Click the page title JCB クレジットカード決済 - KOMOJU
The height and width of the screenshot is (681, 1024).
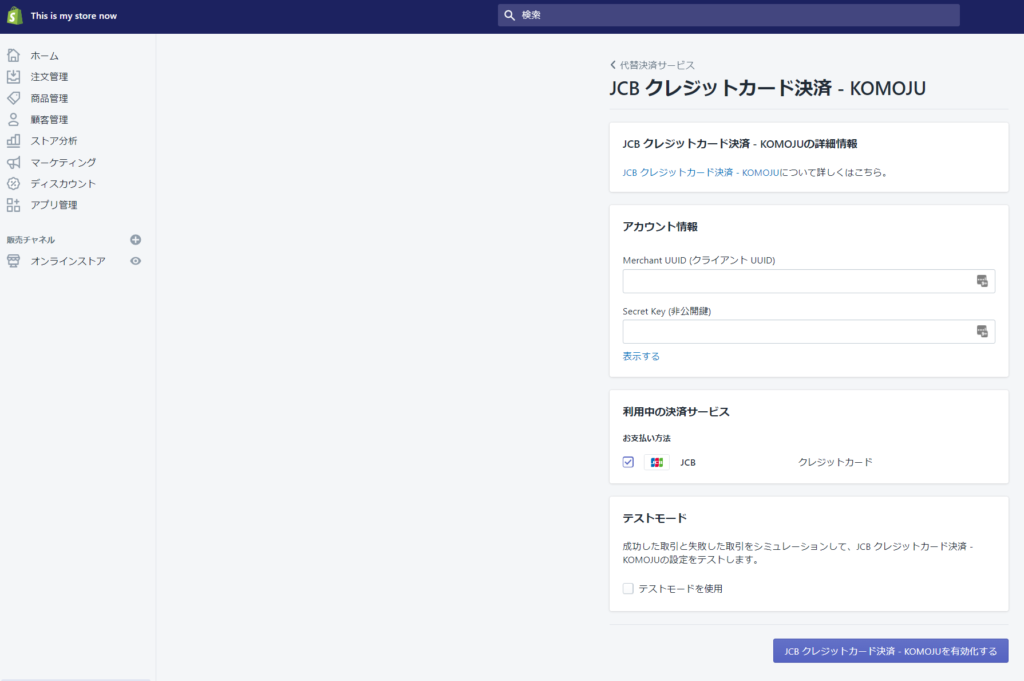click(x=767, y=88)
